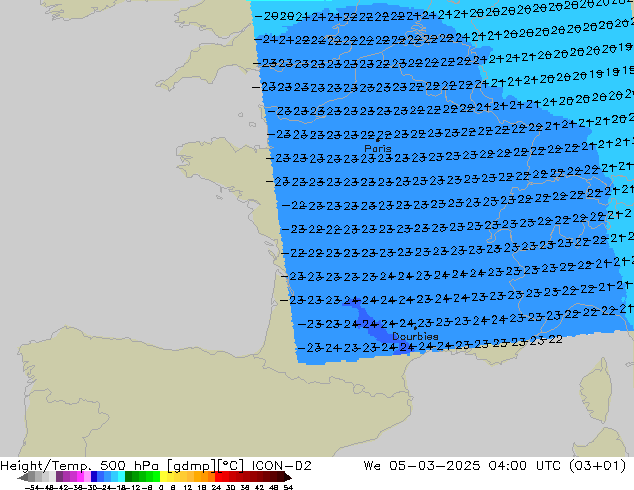Pick the magenta segment of the color scale

[80, 477]
